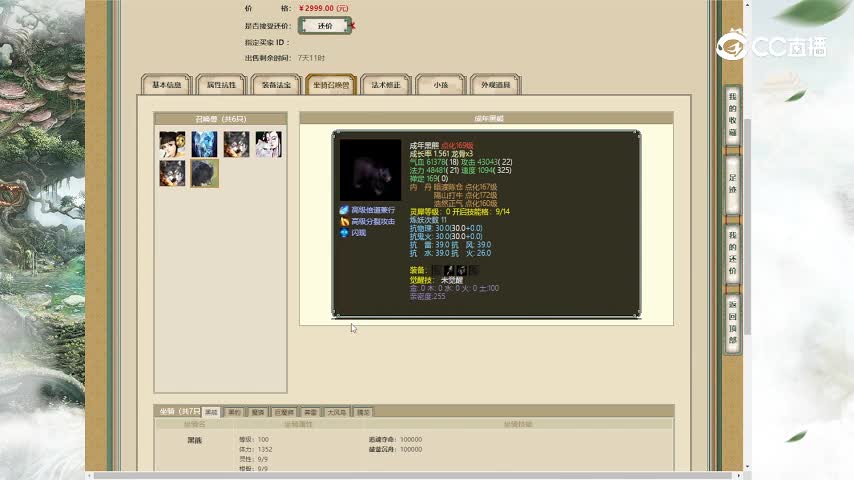This screenshot has width=854, height=480.
Task: Open the 外观道具 tab
Action: pyautogui.click(x=496, y=84)
